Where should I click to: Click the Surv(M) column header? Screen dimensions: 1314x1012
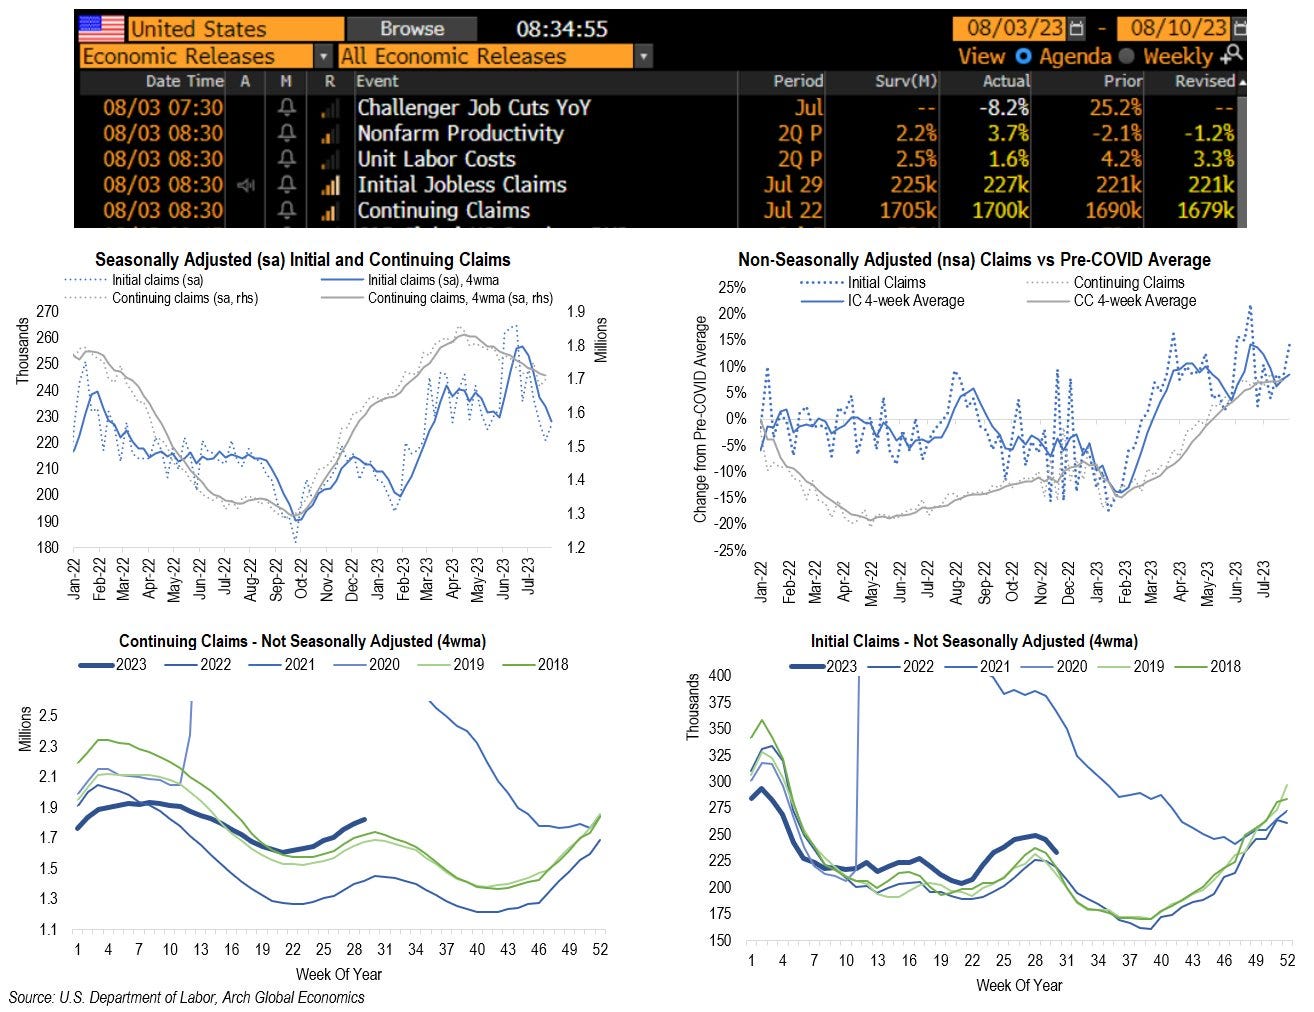(x=905, y=82)
